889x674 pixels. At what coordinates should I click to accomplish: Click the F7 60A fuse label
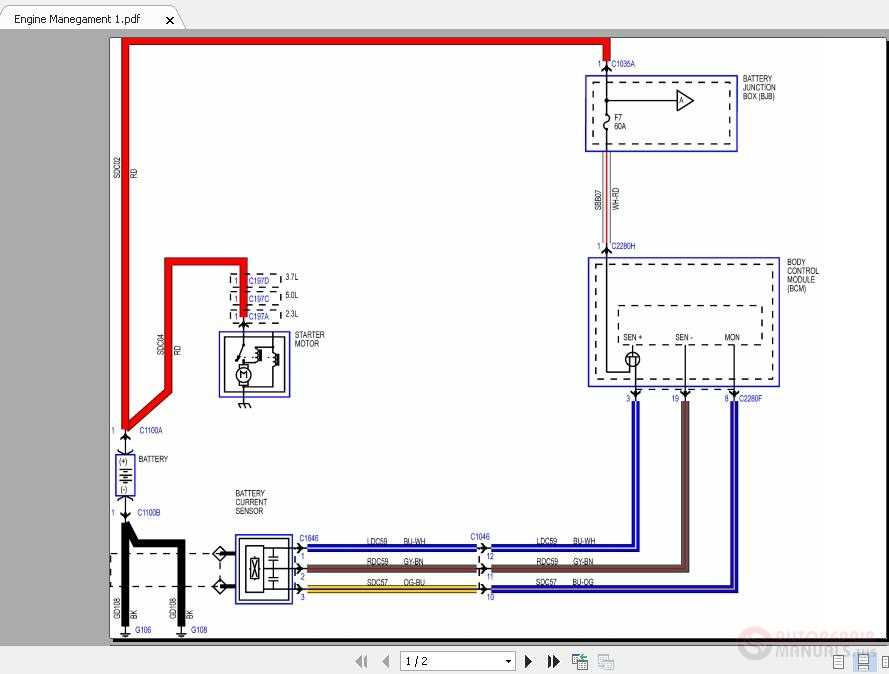(620, 122)
